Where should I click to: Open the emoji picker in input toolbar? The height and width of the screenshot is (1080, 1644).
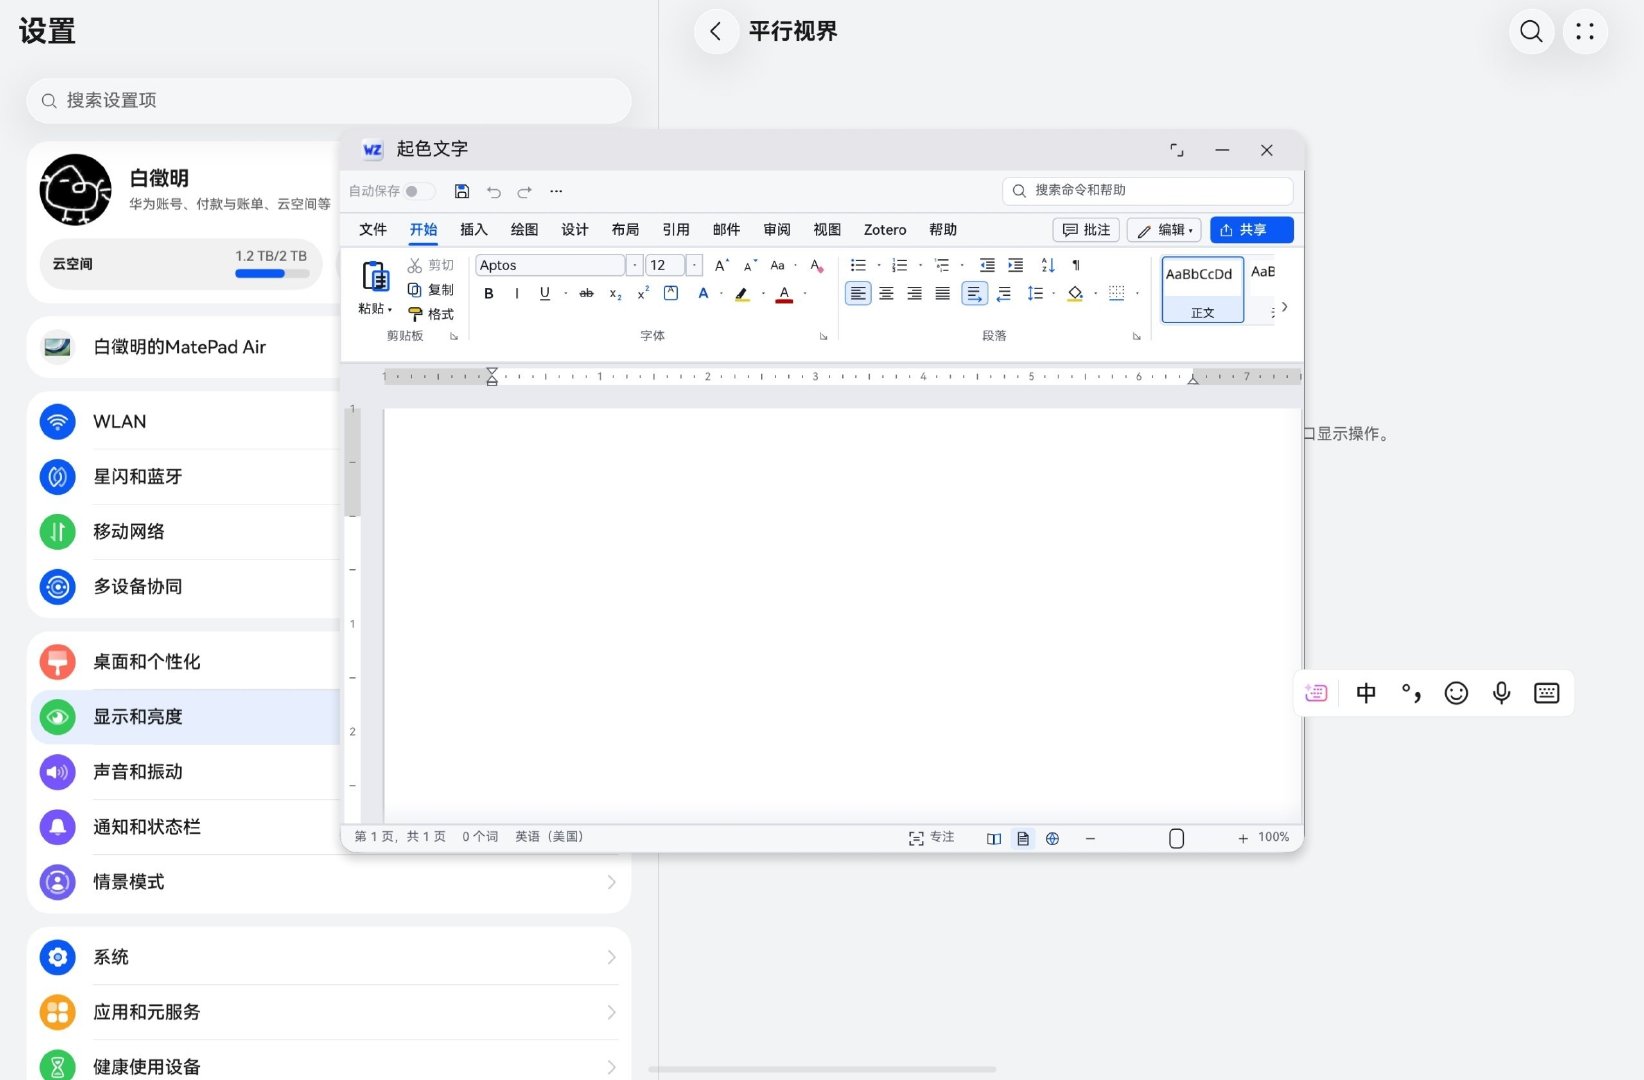1456,693
